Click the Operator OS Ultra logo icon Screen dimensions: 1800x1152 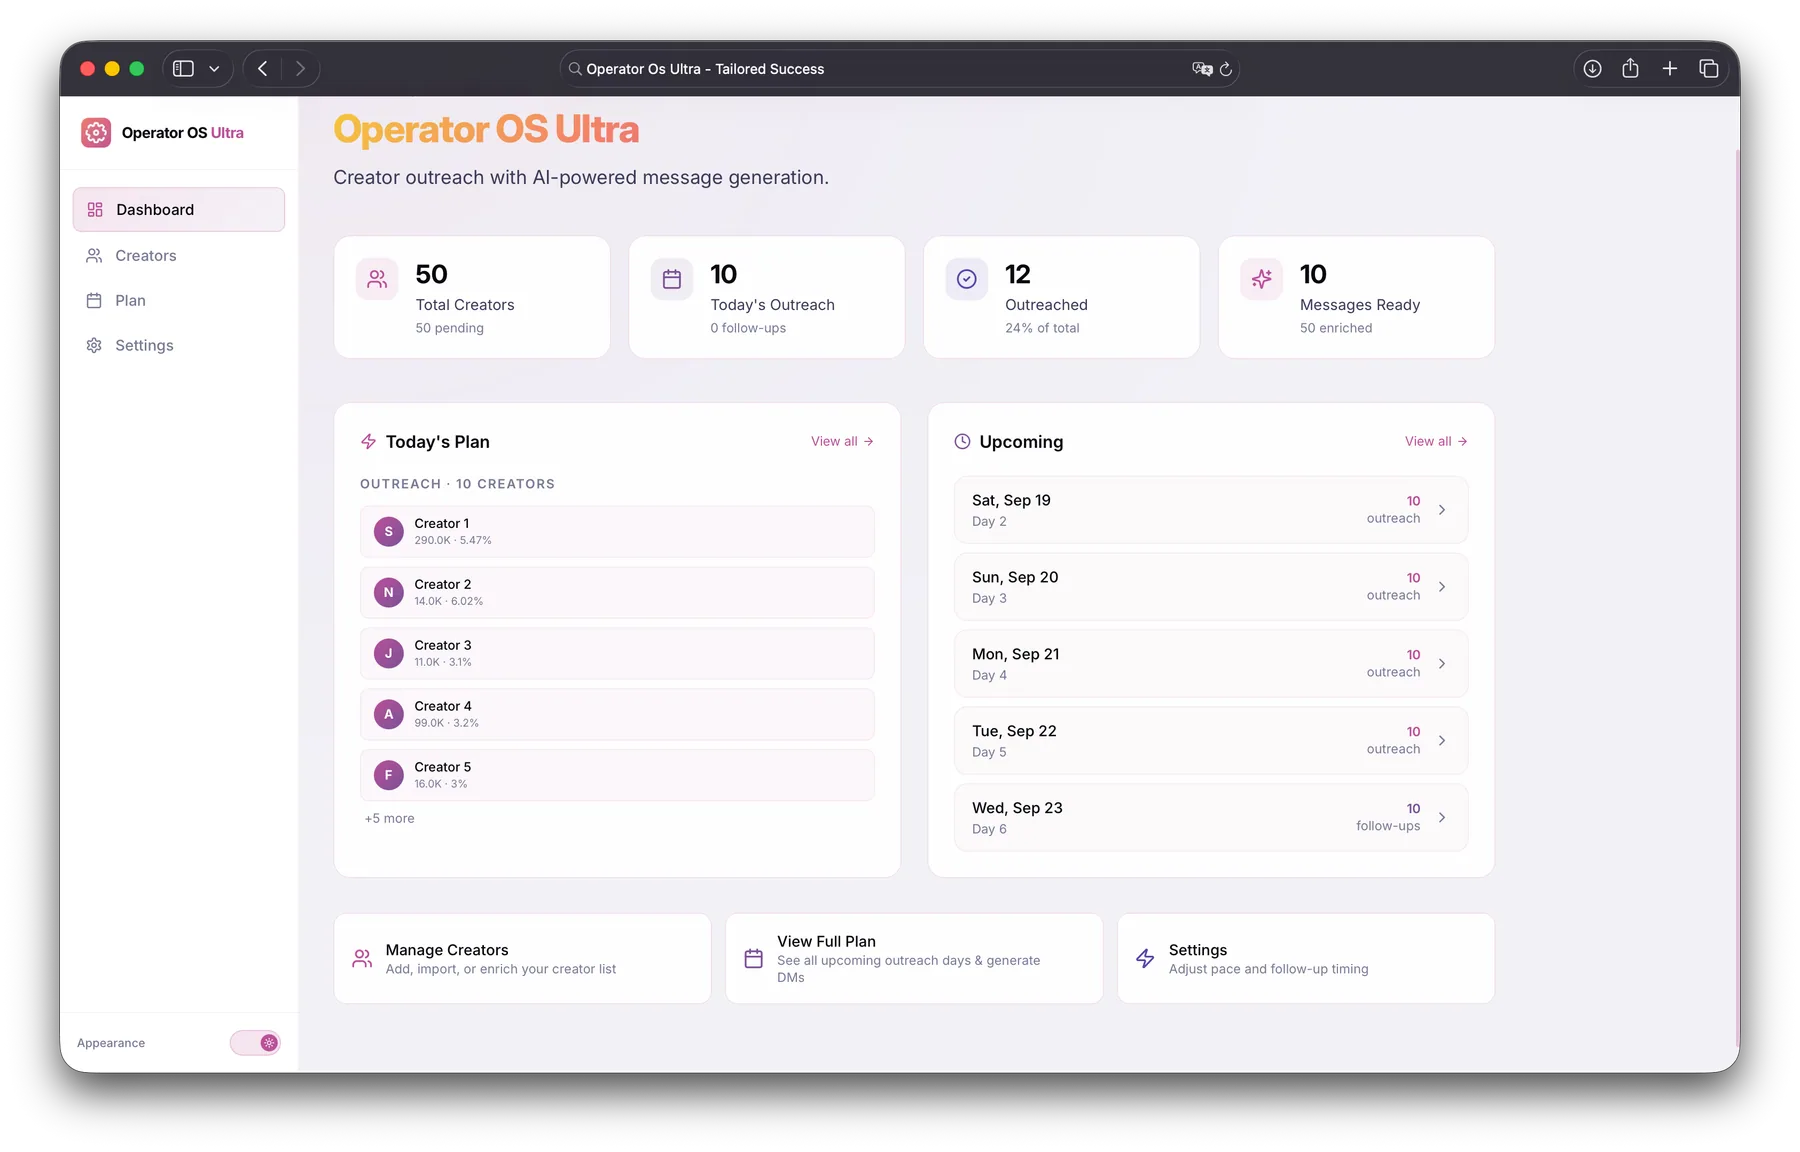click(x=96, y=132)
